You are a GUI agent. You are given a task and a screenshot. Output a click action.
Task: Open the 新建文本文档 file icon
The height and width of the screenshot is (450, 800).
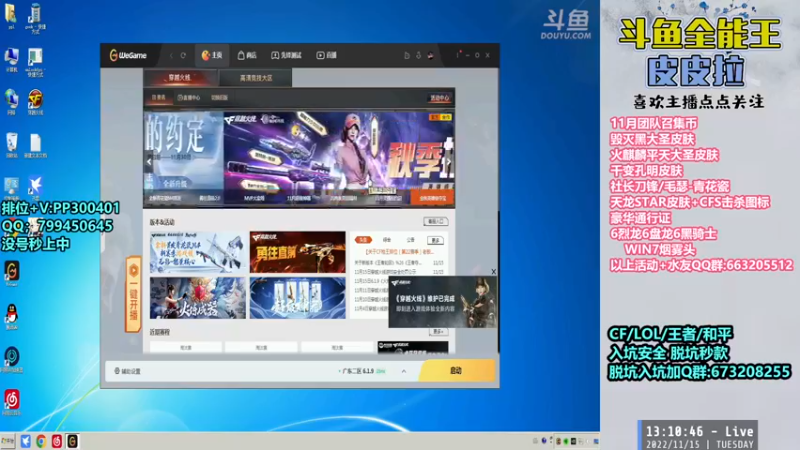pos(35,145)
